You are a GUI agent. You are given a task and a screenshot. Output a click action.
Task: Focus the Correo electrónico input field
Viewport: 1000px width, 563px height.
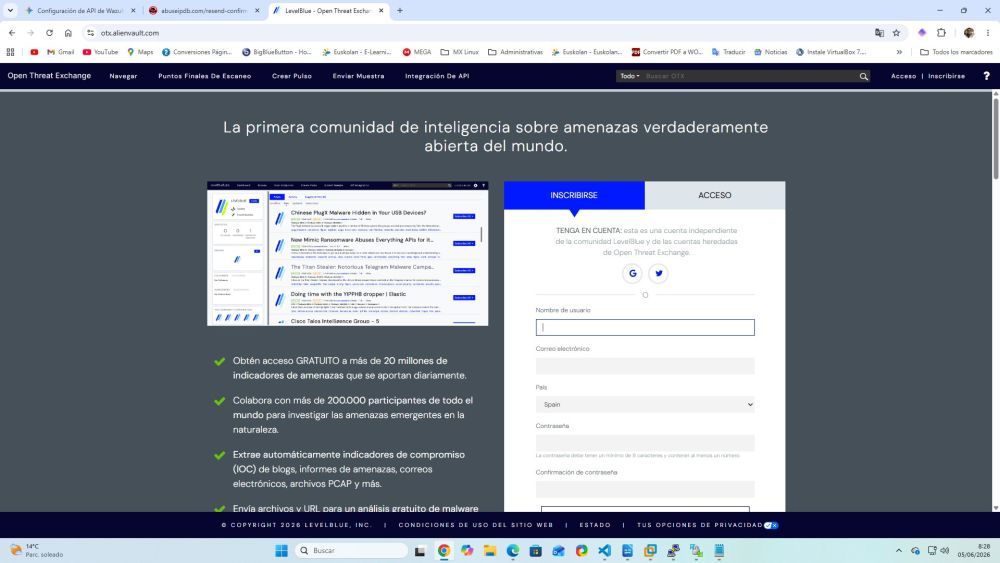click(645, 366)
